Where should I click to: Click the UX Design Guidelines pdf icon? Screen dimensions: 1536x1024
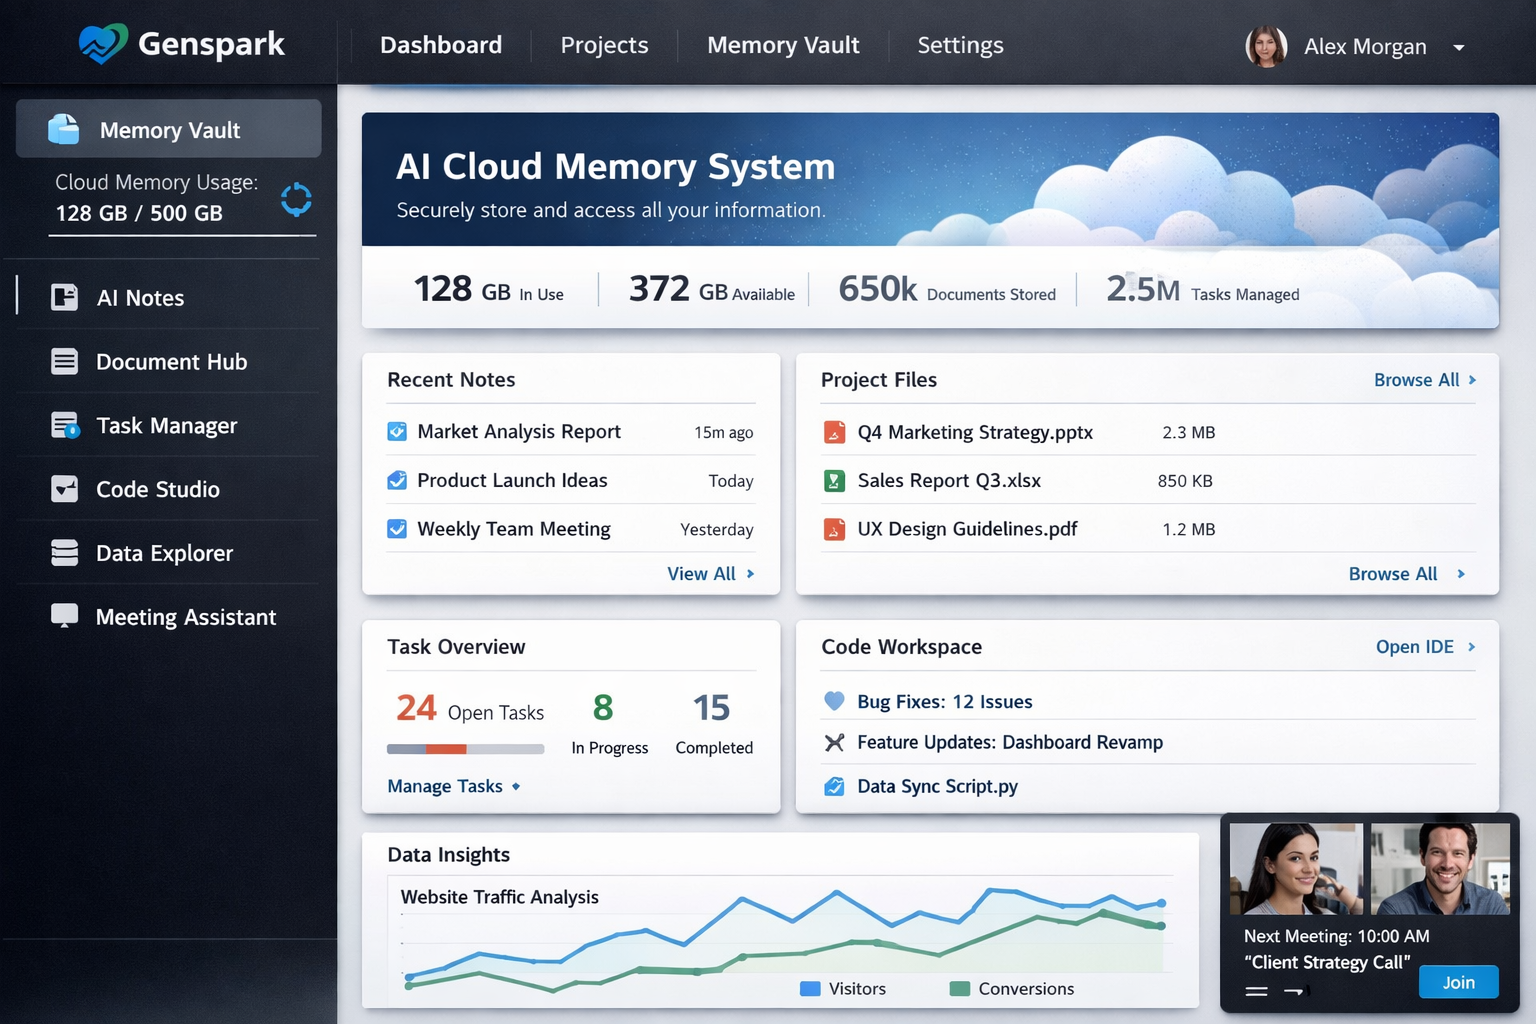point(834,529)
